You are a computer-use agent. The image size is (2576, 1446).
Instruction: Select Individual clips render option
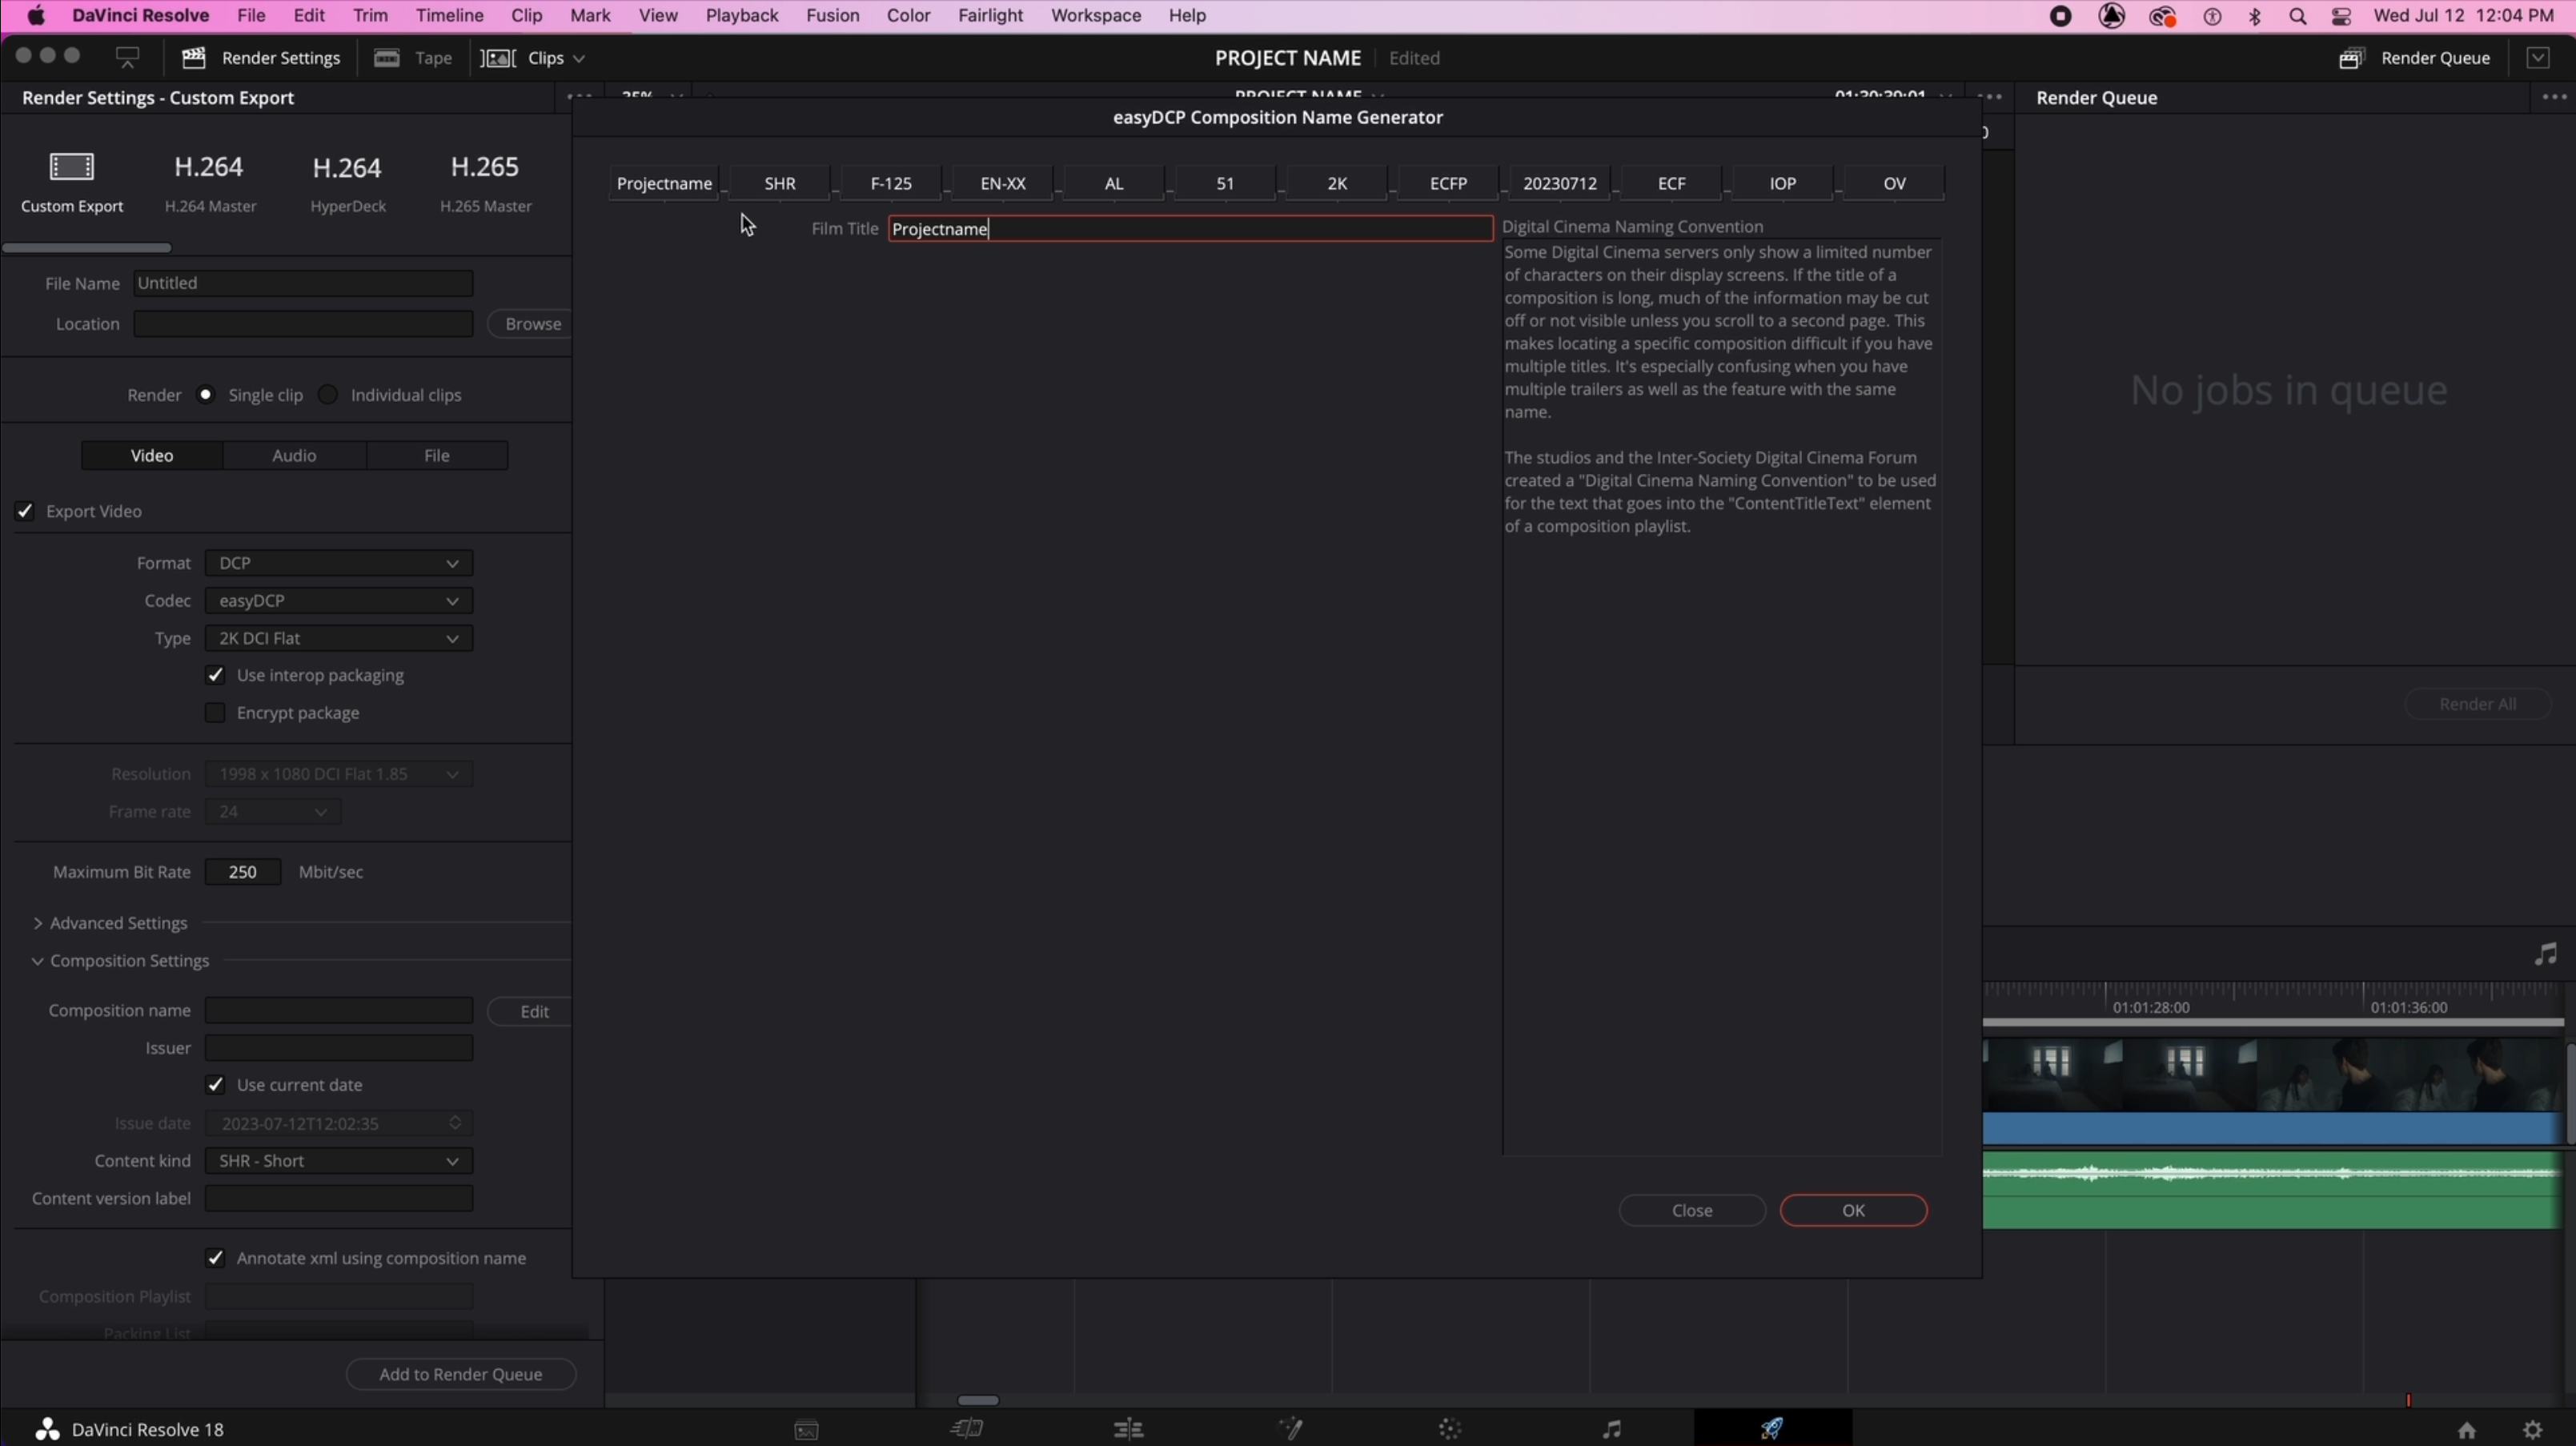click(328, 394)
